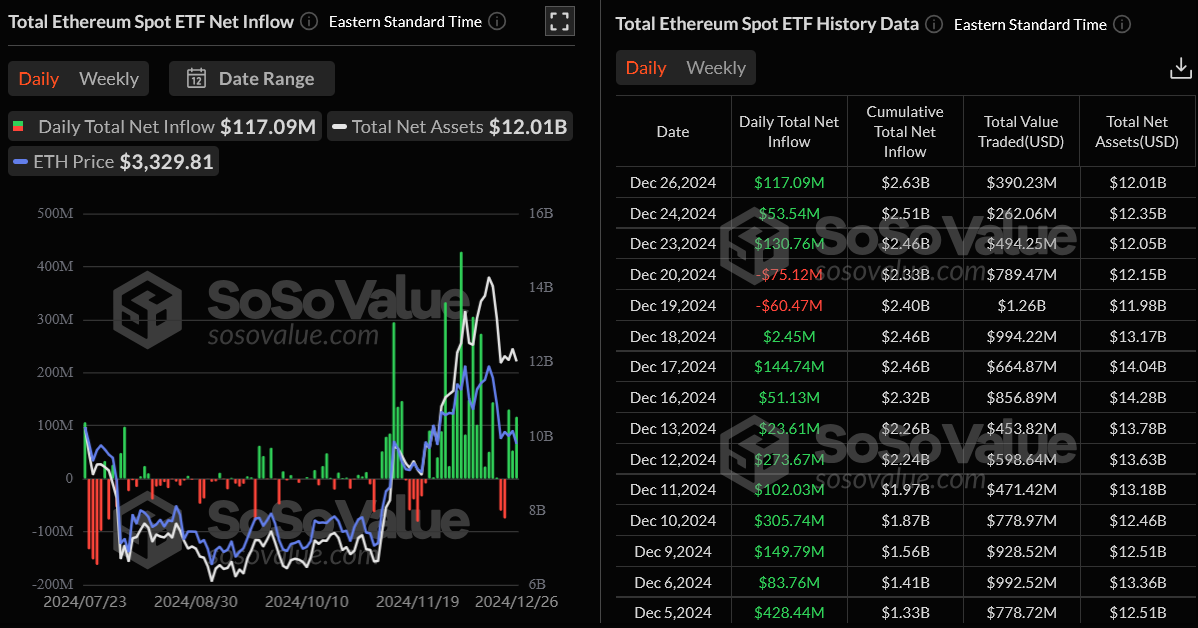Click the $144.74M inflow cell
This screenshot has height=628, width=1198.
pyautogui.click(x=789, y=367)
